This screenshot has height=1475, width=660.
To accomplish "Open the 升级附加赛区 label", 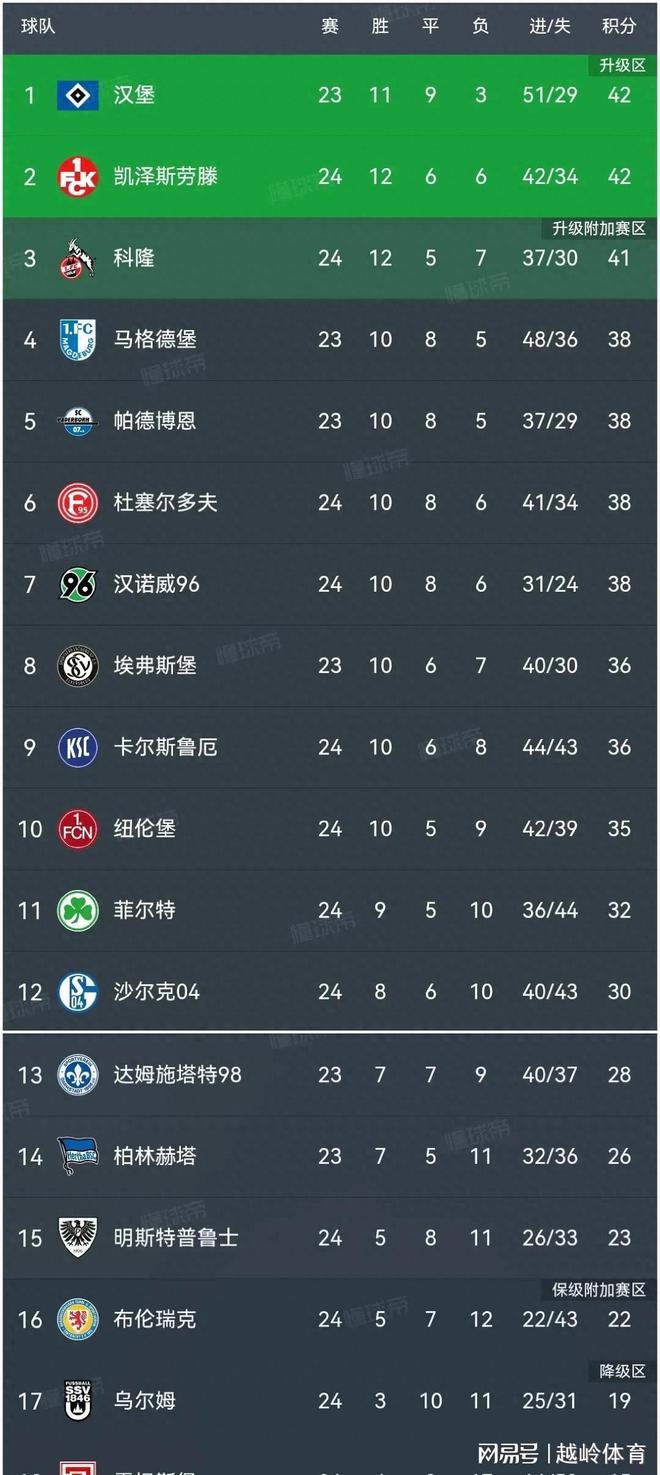I will pyautogui.click(x=601, y=227).
